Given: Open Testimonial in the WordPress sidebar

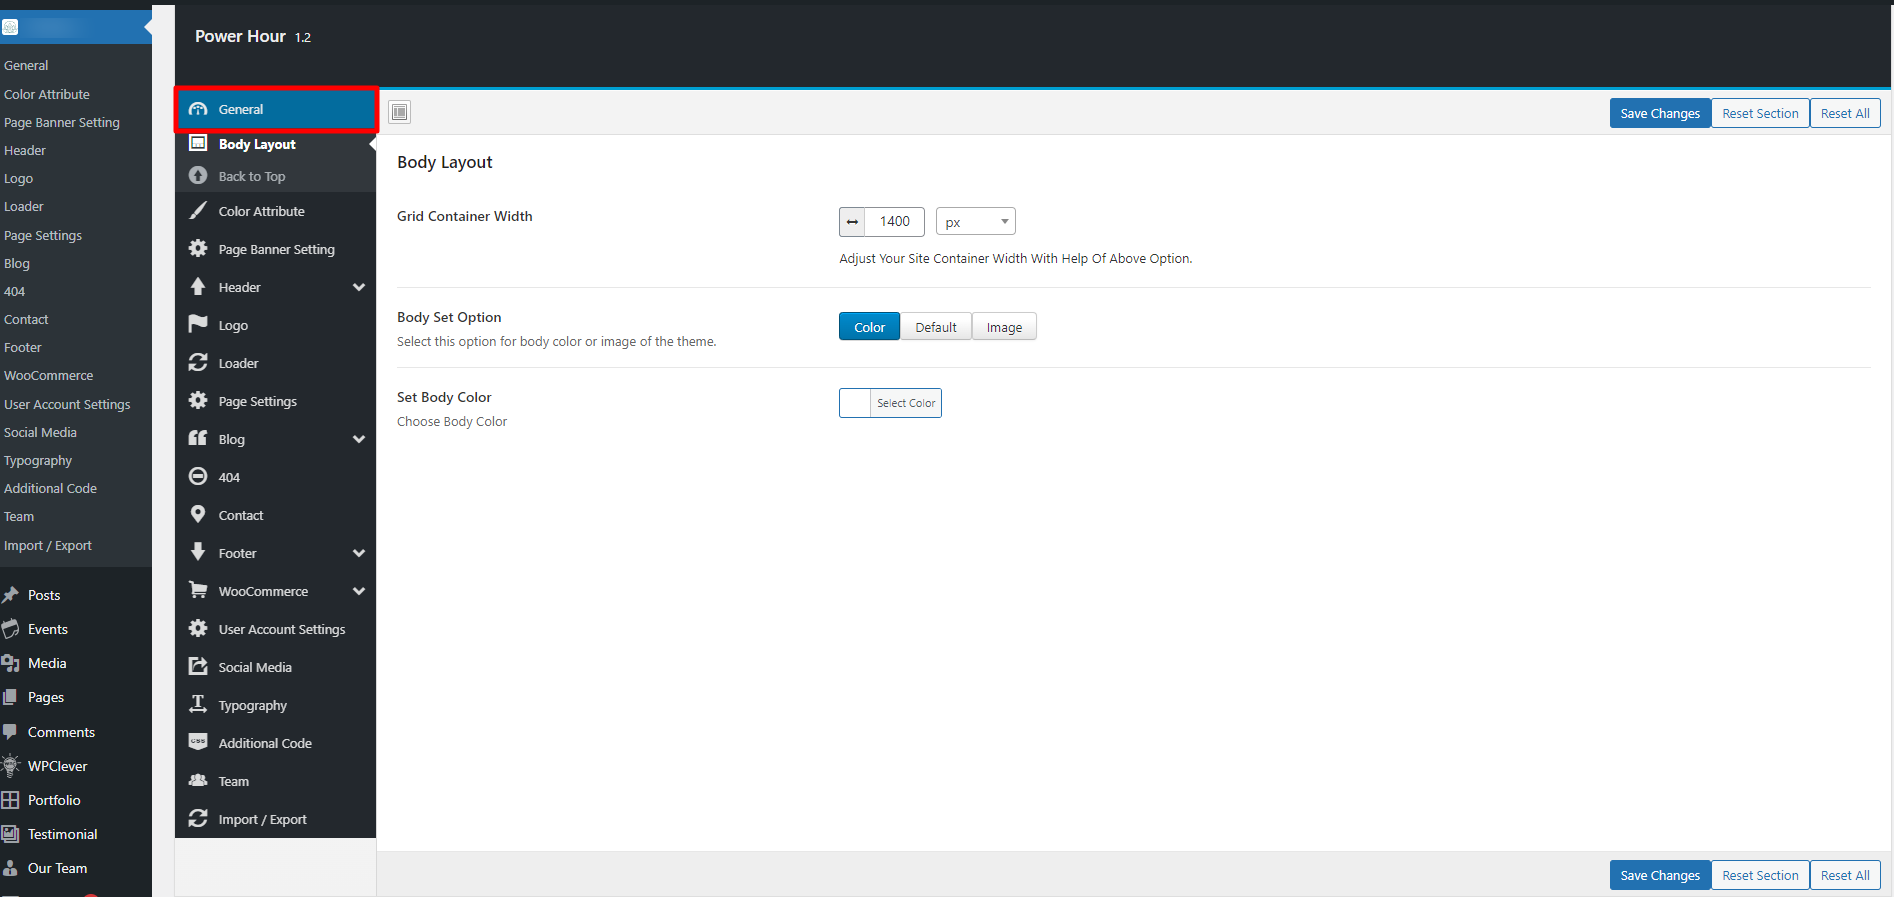Looking at the screenshot, I should click(62, 834).
